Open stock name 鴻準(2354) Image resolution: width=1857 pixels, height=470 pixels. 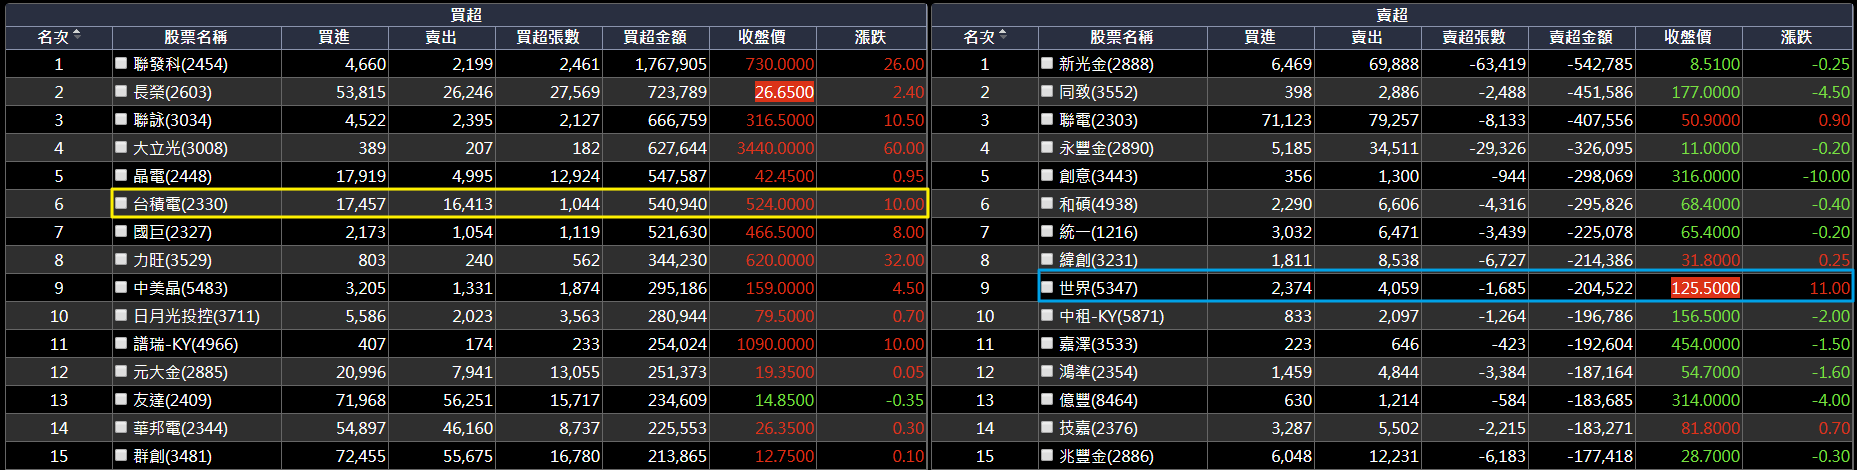tap(1098, 372)
